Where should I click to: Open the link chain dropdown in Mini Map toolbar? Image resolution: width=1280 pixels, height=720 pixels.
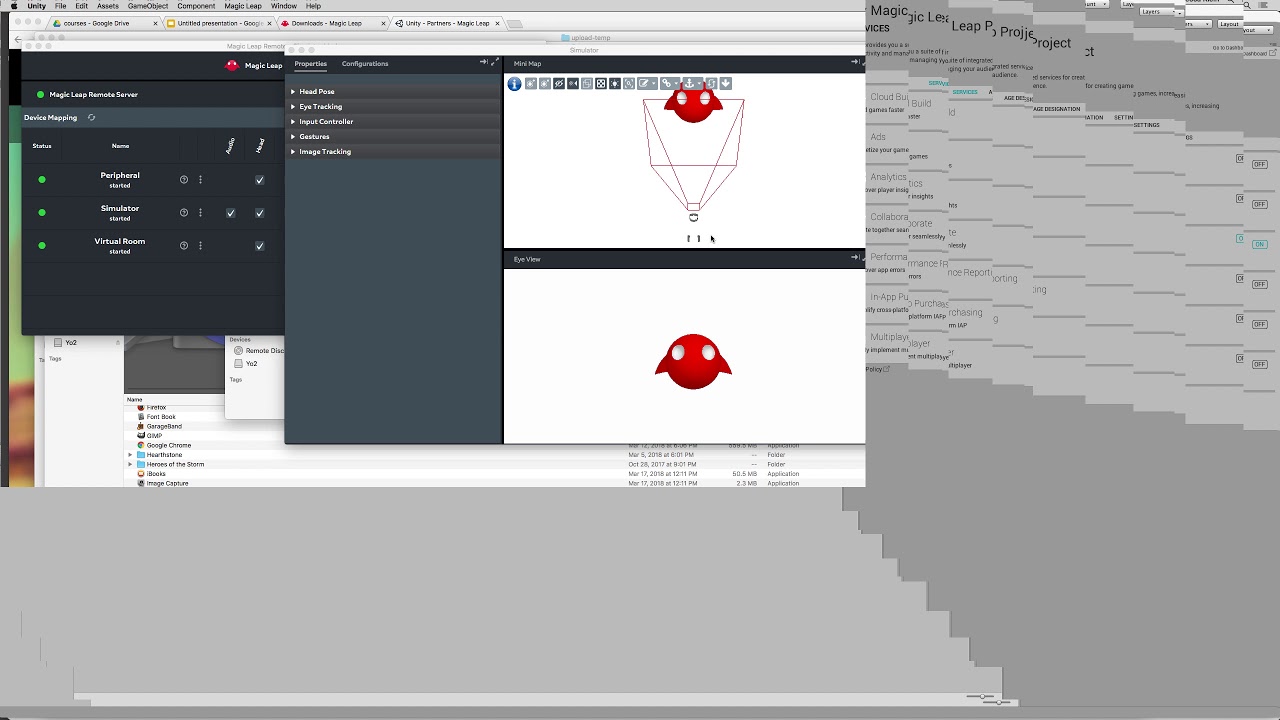pos(670,84)
